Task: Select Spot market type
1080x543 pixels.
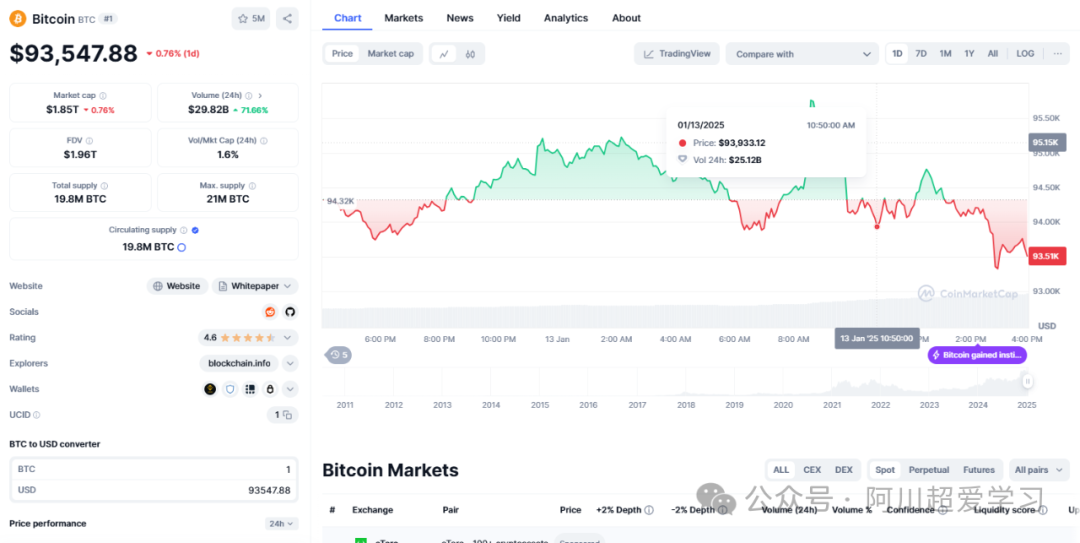Action: [x=885, y=470]
